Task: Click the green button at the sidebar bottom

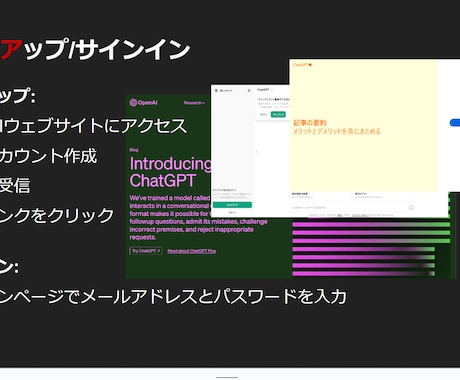Action: coord(232,205)
